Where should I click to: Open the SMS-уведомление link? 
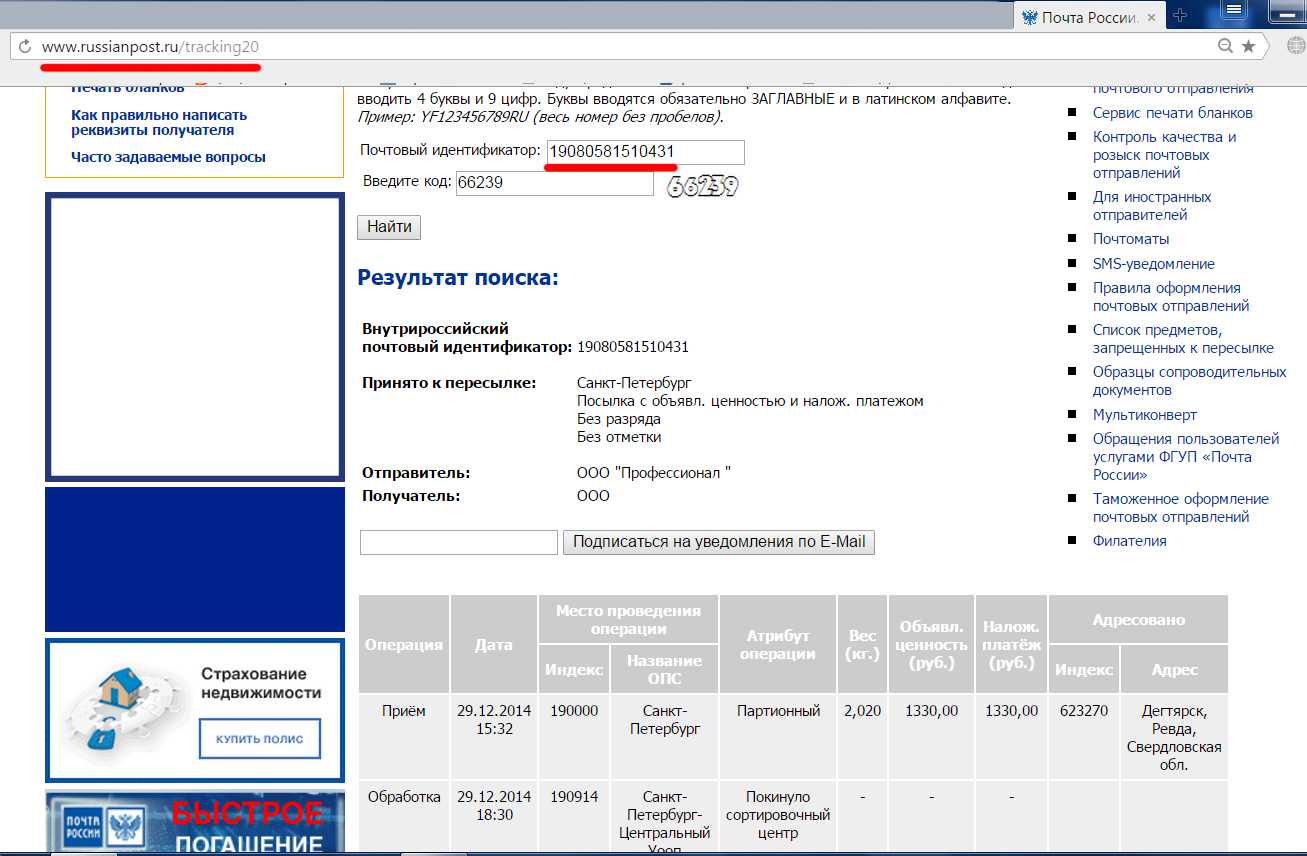(1154, 264)
